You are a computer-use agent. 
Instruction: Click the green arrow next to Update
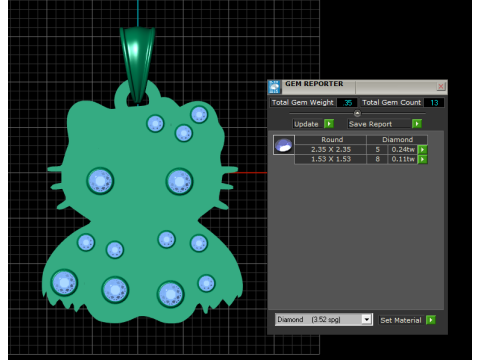pyautogui.click(x=329, y=124)
